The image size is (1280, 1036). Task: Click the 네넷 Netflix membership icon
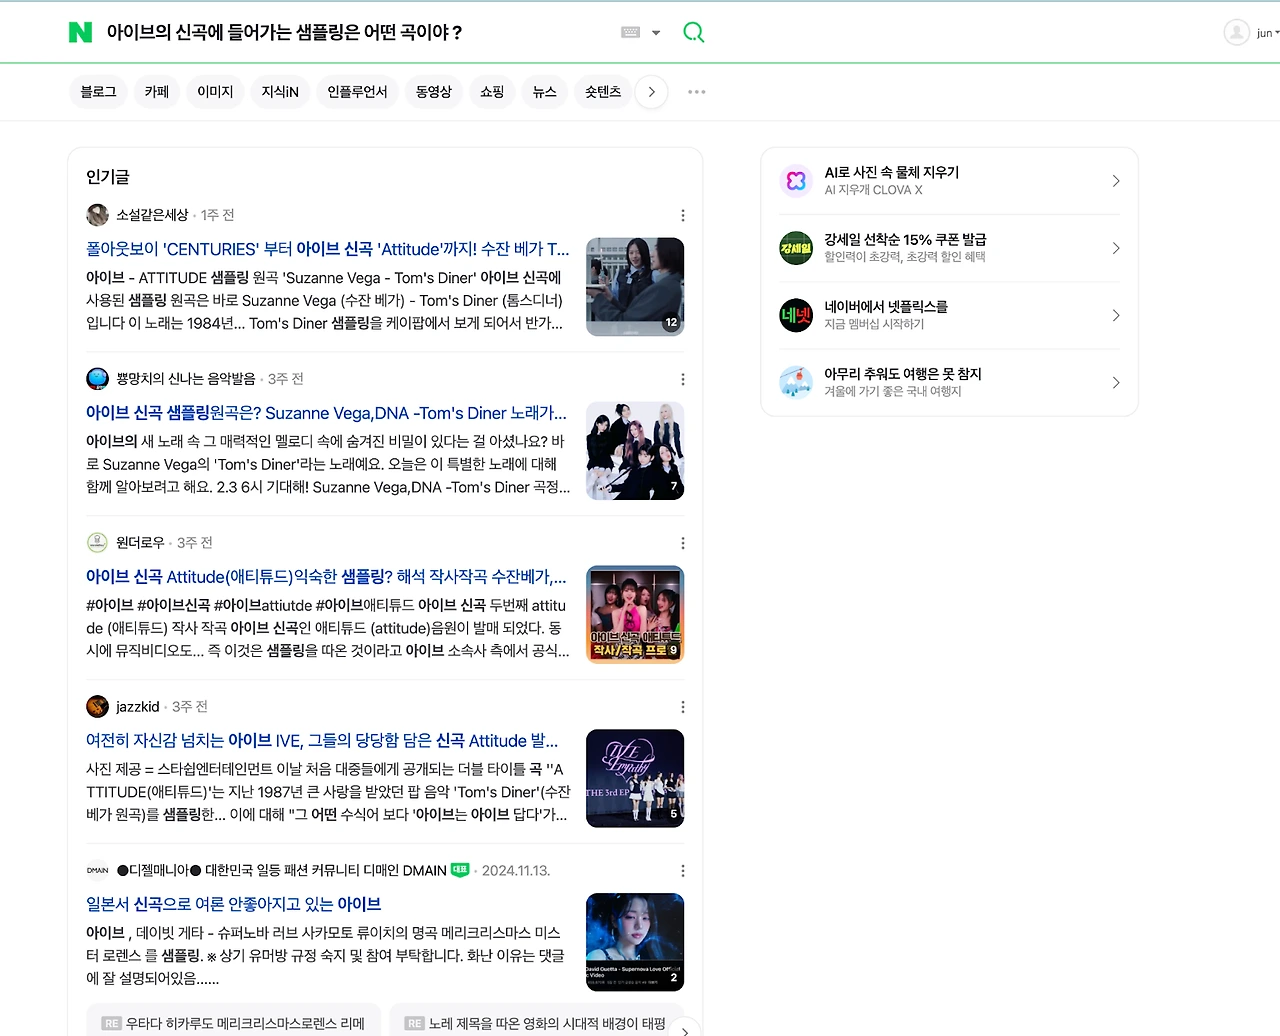click(796, 315)
